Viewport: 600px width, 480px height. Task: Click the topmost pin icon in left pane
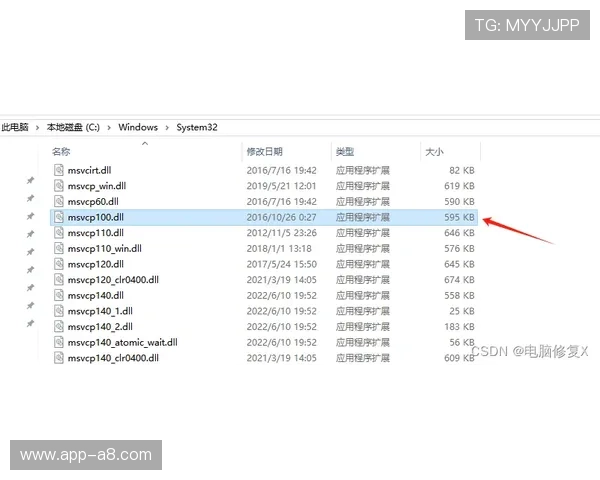pyautogui.click(x=30, y=180)
